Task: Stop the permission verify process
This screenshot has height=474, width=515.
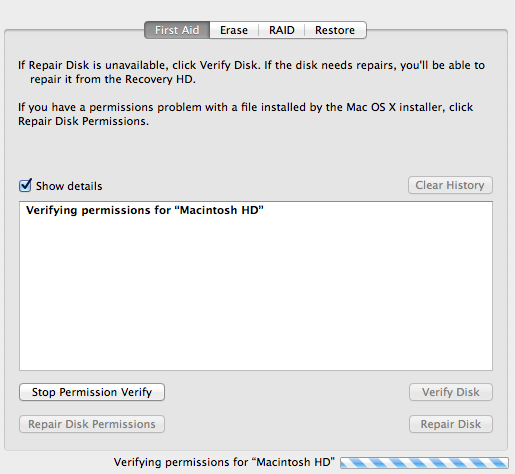Action: point(92,392)
